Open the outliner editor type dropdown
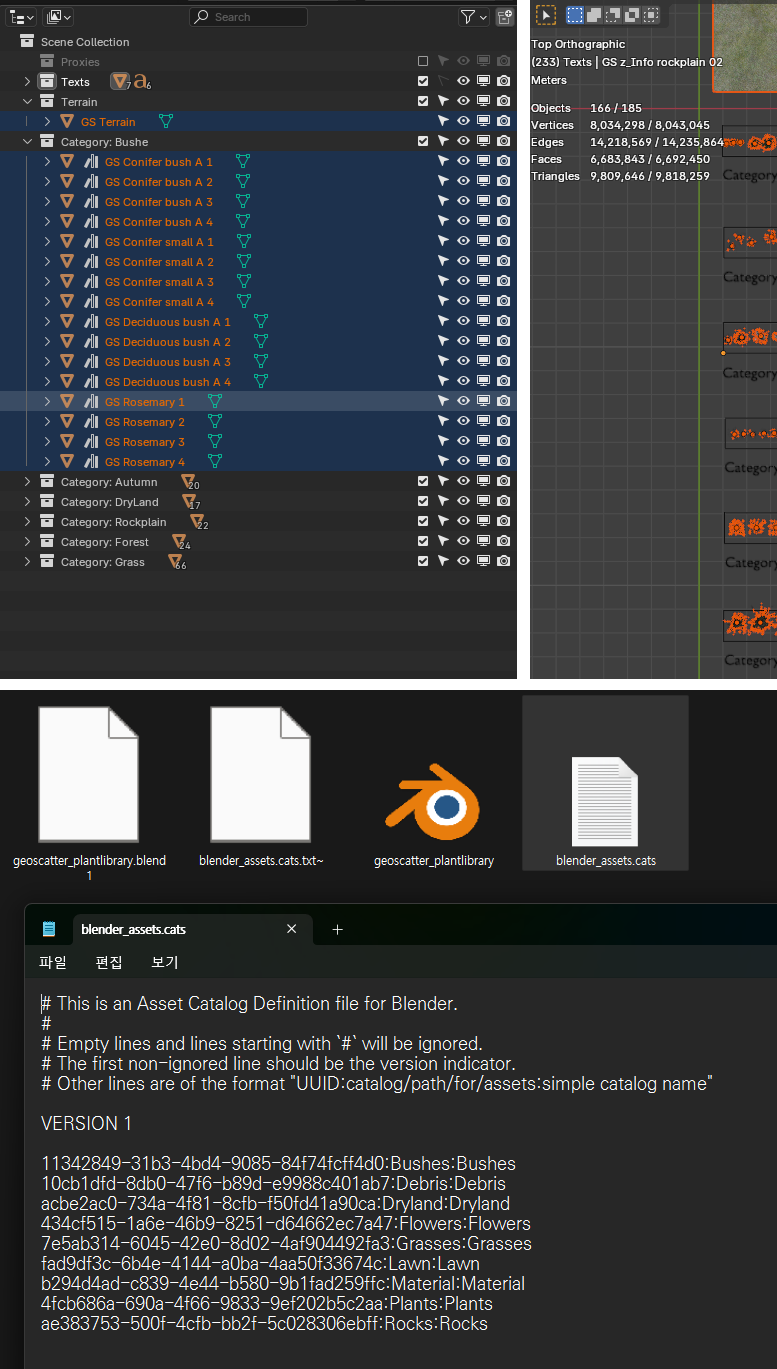 coord(22,16)
